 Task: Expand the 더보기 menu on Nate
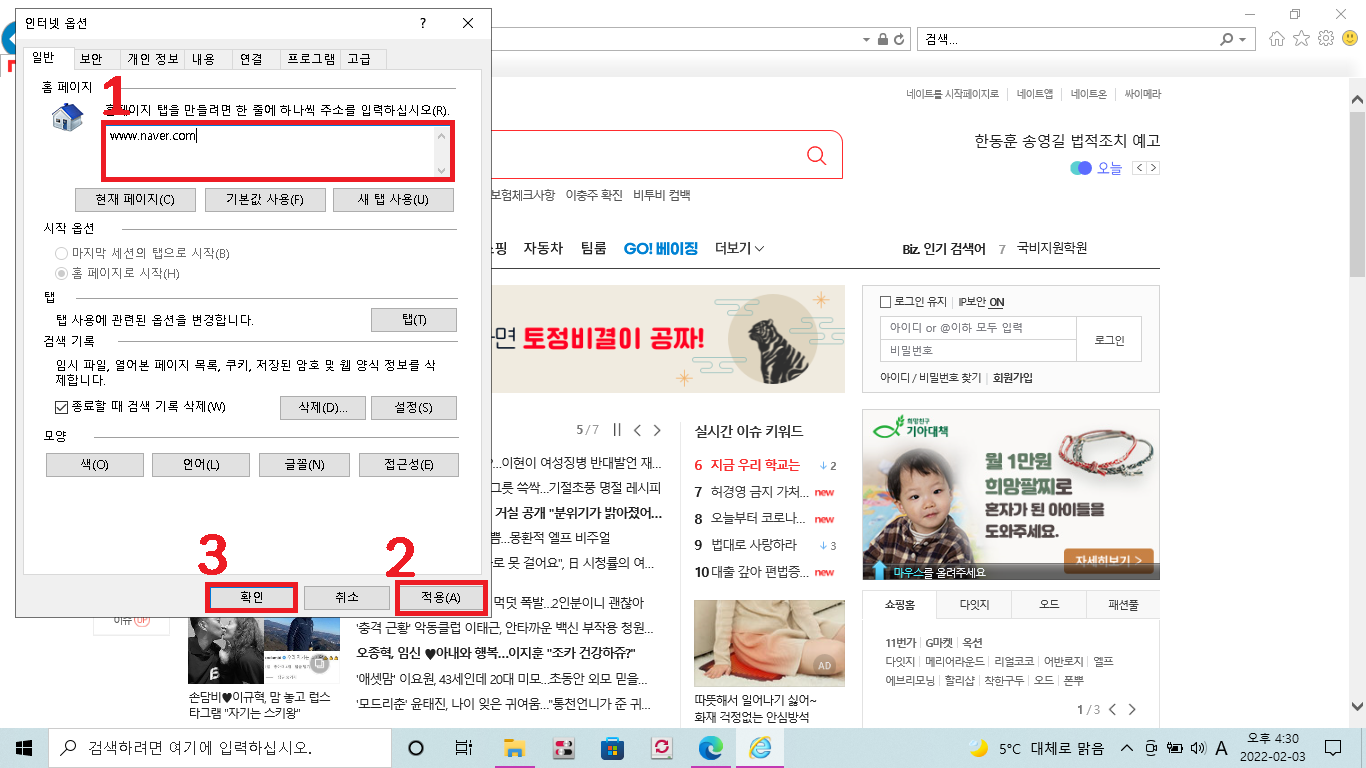tap(740, 248)
